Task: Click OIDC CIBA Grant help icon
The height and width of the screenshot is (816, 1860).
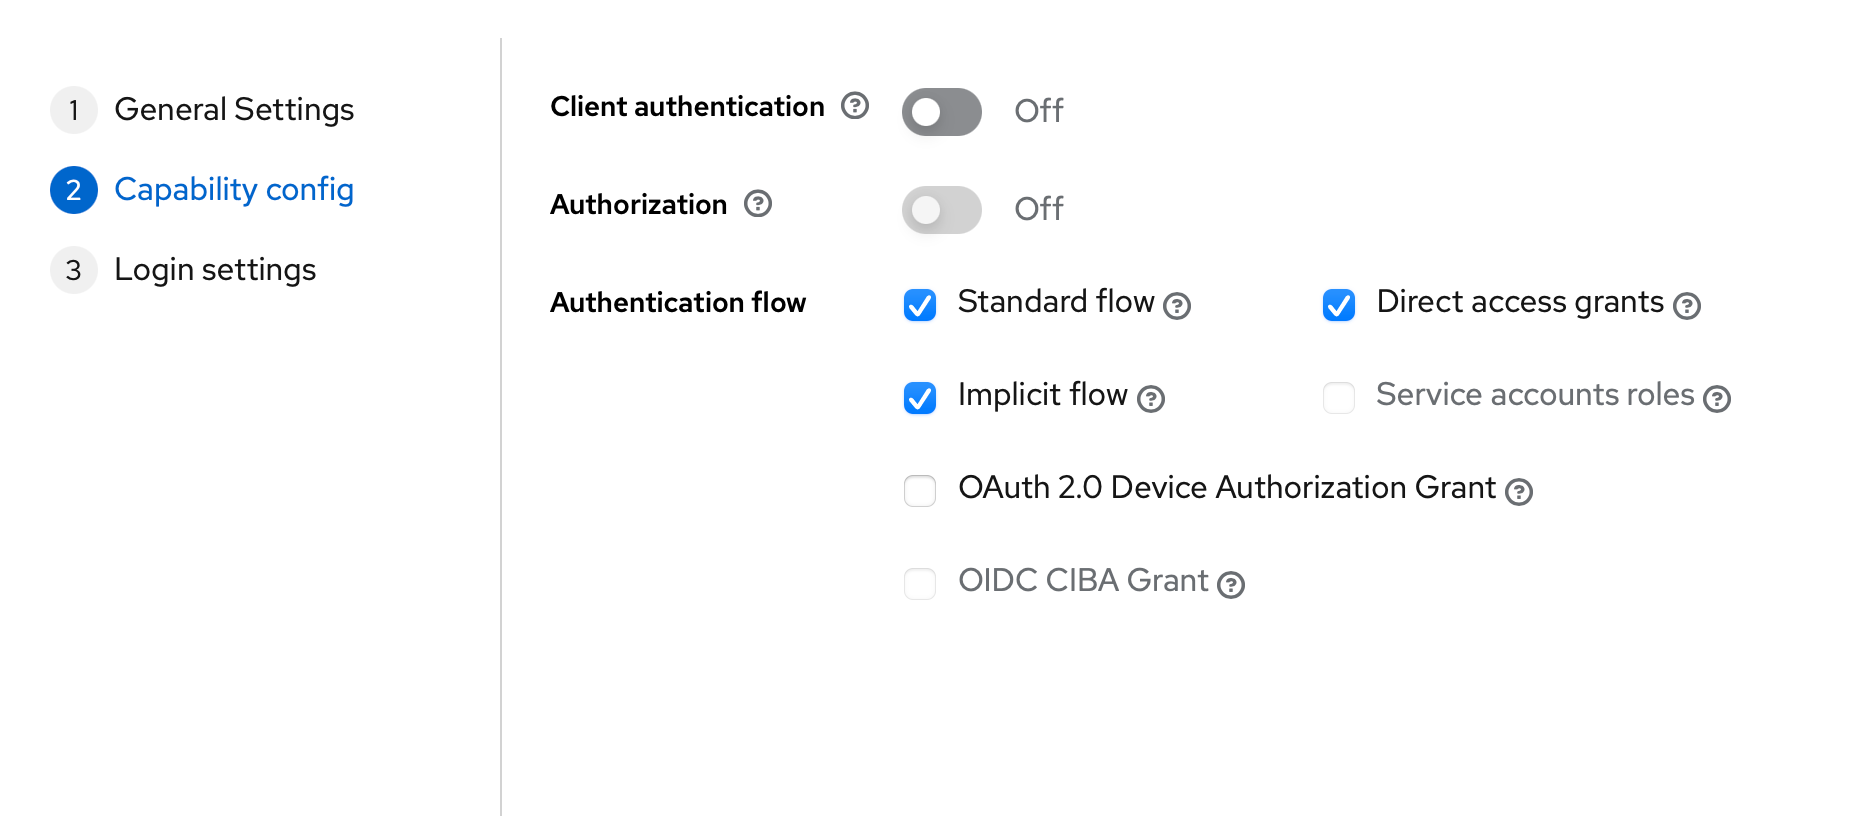Action: (x=1231, y=585)
